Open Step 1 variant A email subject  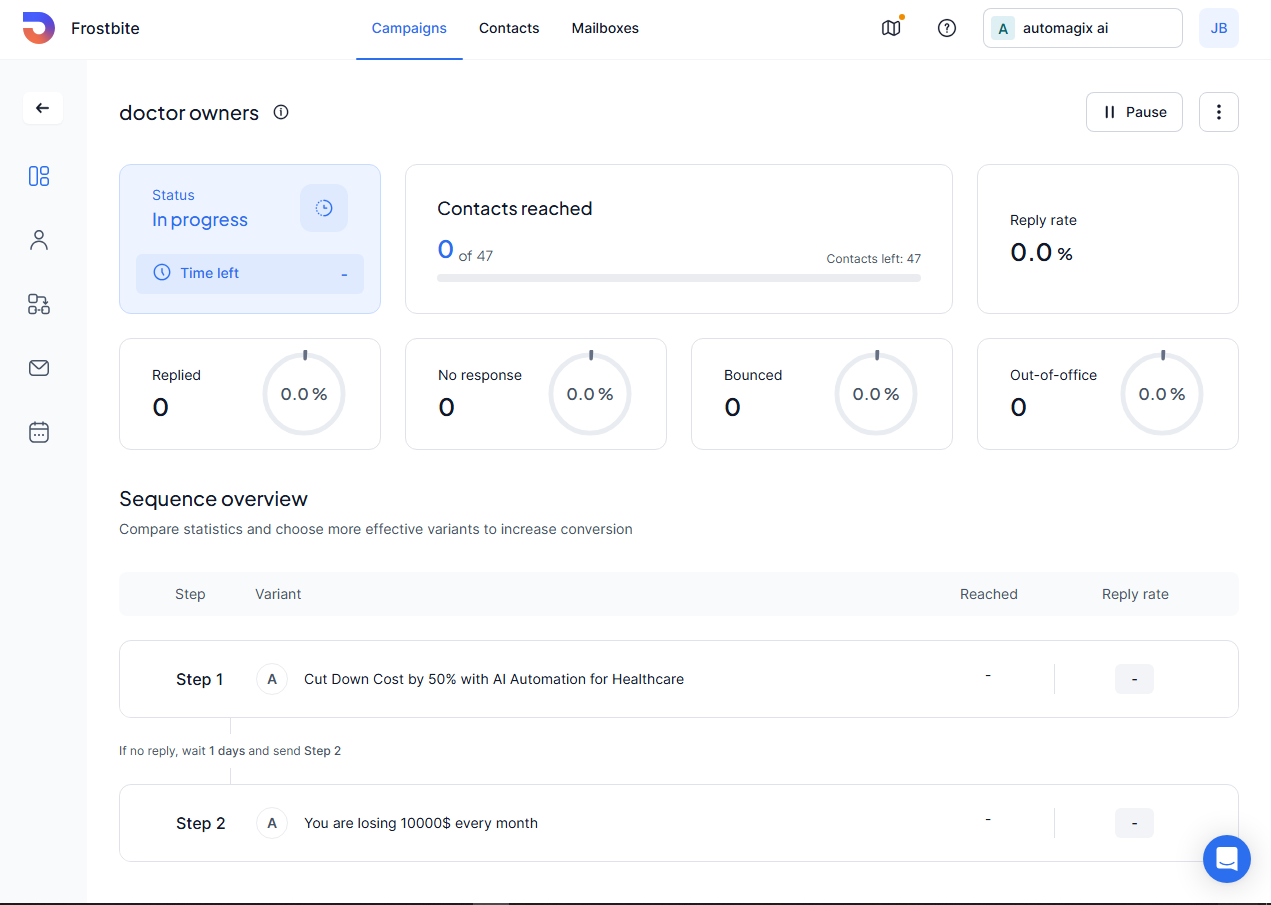(x=494, y=679)
